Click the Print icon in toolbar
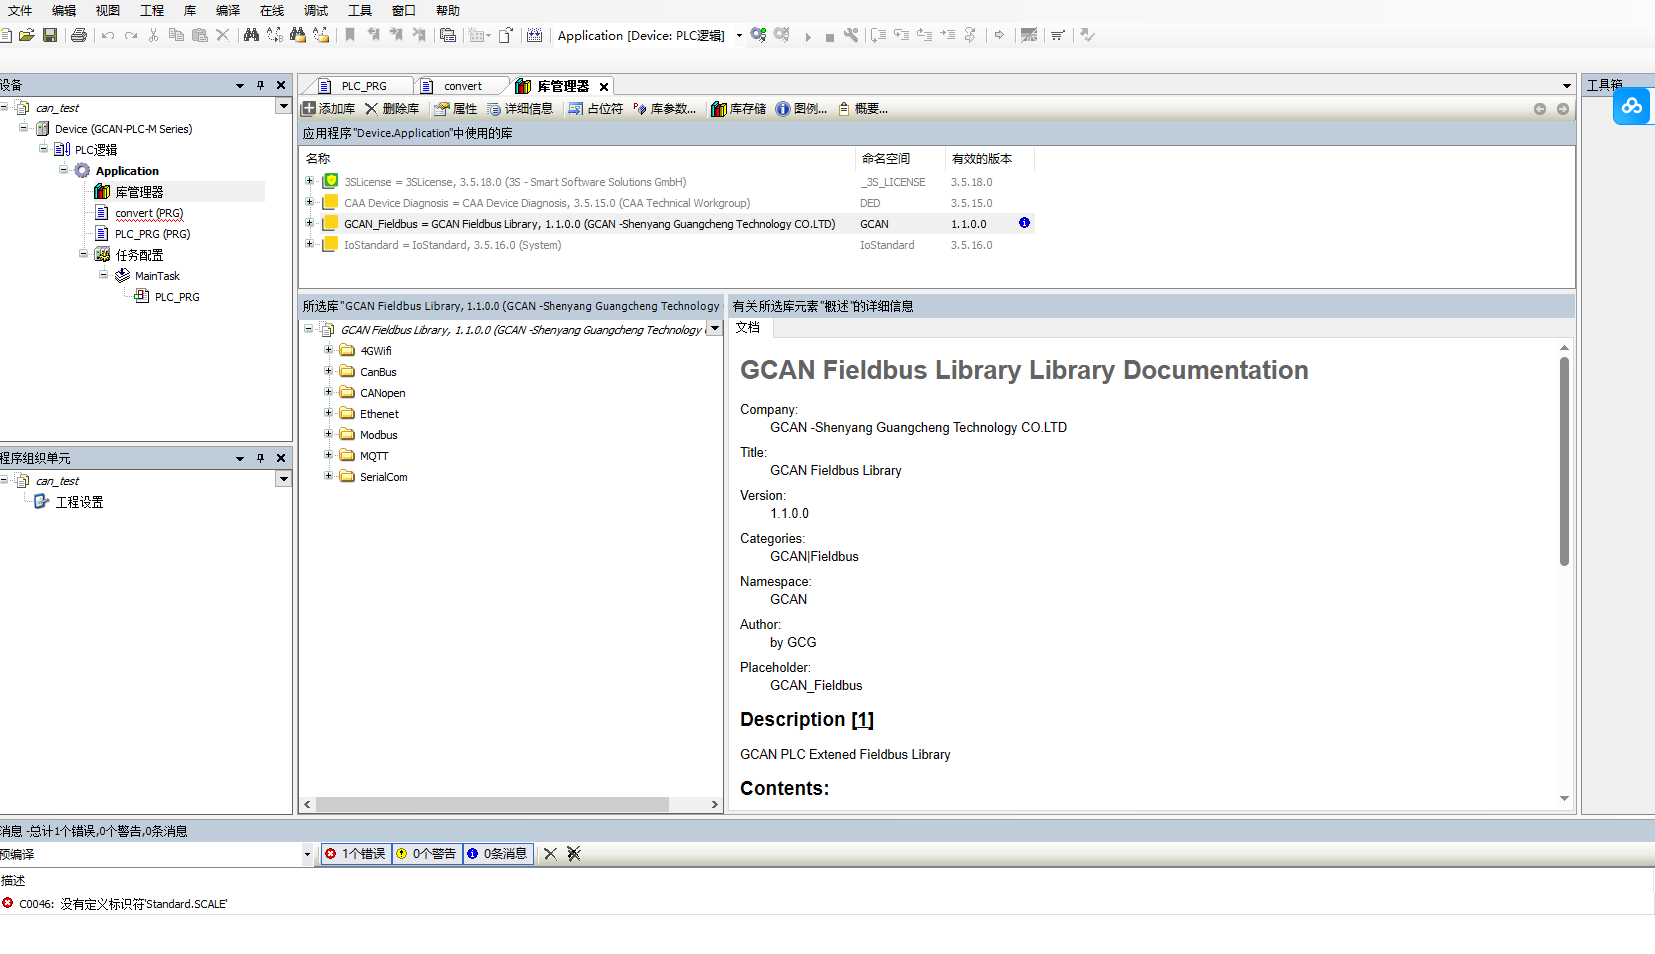Viewport: 1655px width, 954px height. click(79, 35)
